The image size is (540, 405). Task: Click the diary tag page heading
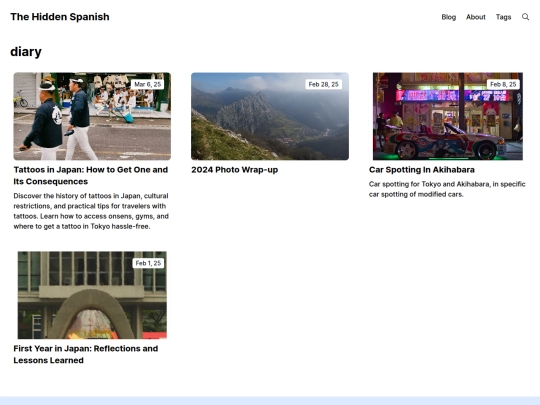point(26,52)
